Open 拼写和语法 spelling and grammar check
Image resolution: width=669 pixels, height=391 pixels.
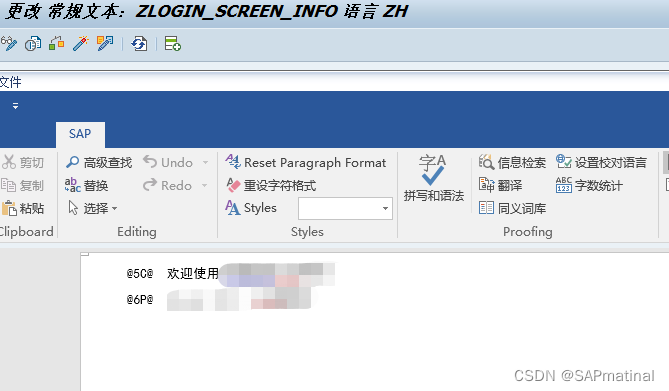(x=433, y=178)
